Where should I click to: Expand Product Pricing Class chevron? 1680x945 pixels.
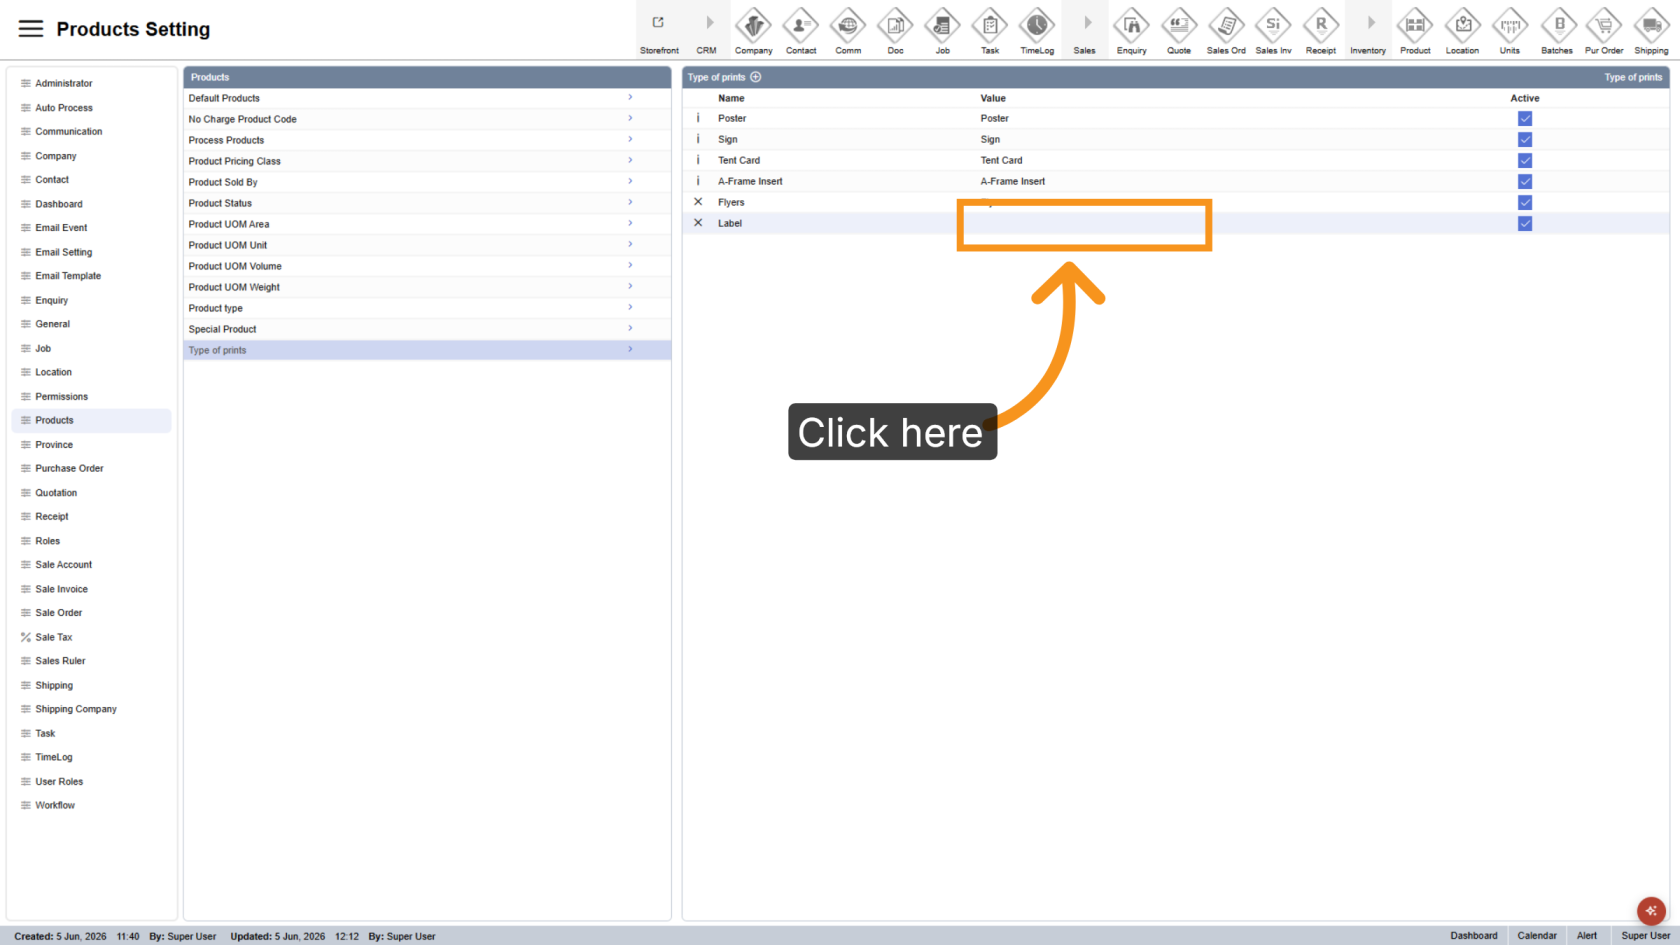tap(630, 161)
